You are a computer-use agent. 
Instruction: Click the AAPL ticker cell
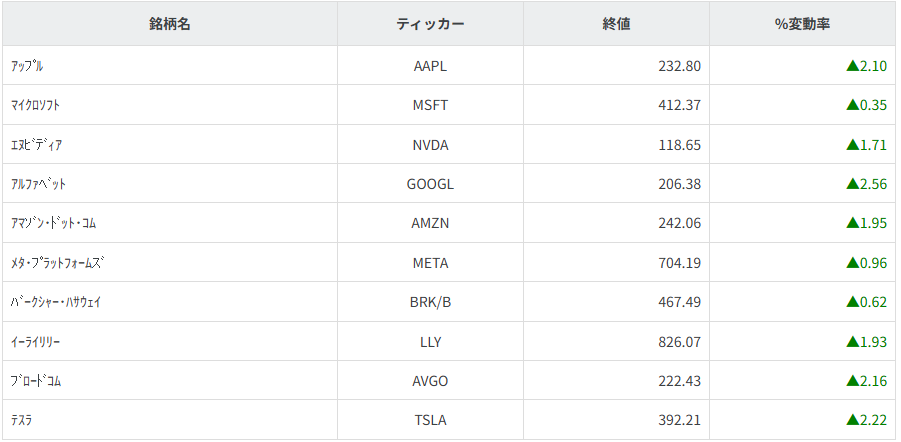coord(430,66)
